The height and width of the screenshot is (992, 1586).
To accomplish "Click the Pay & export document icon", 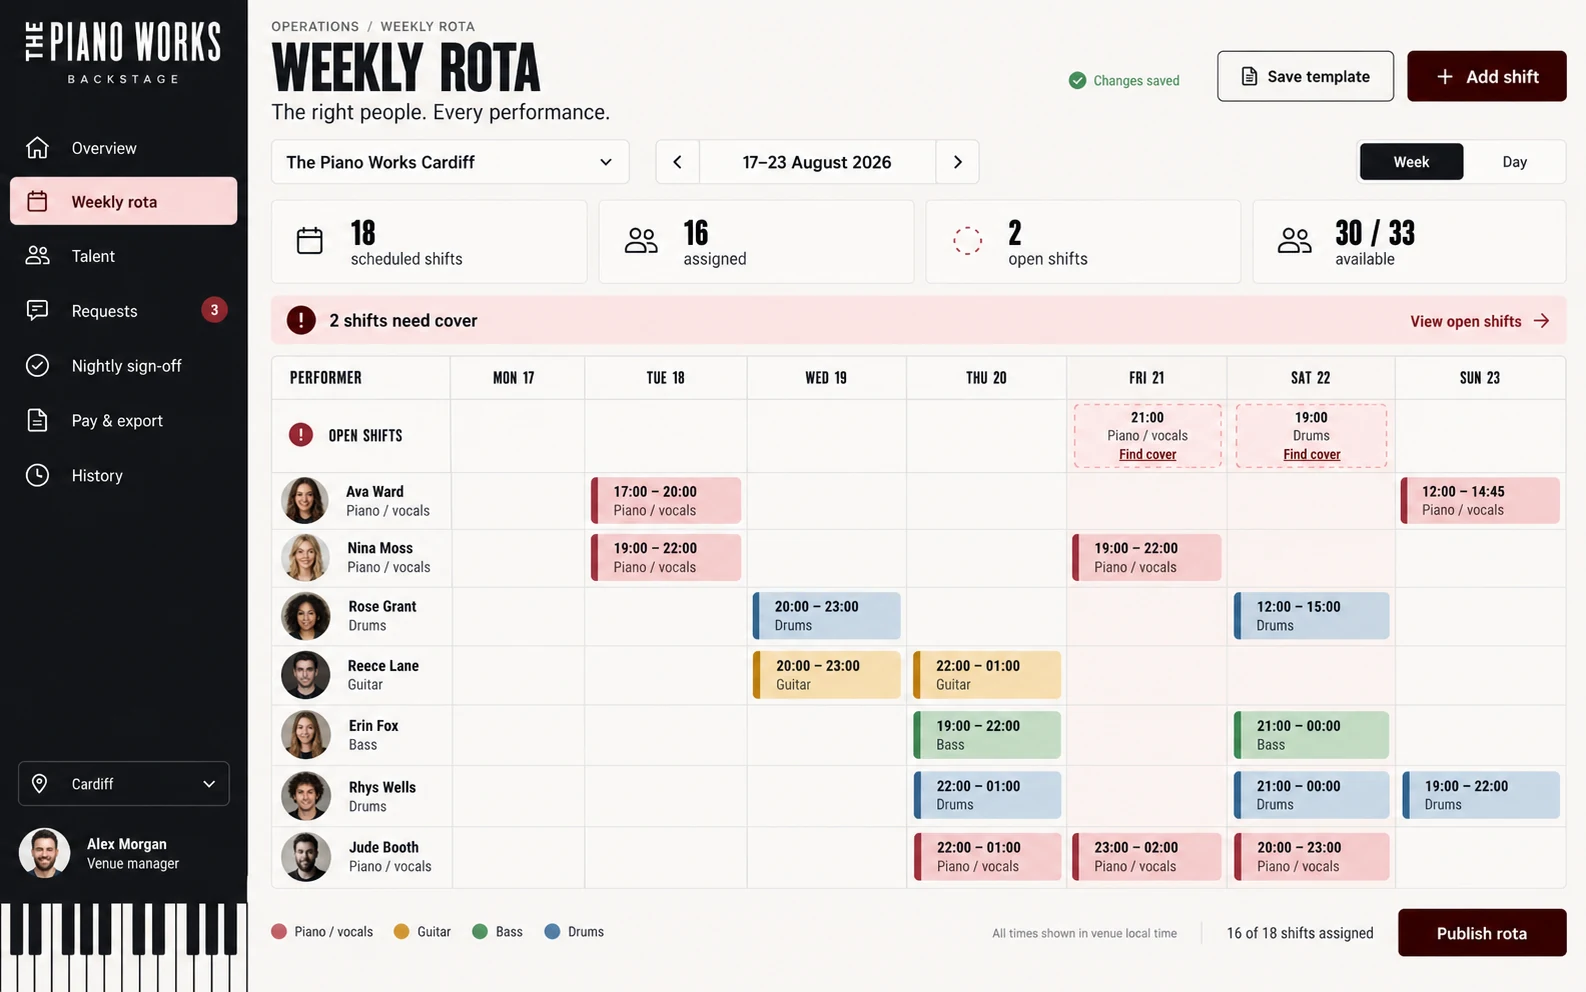I will tap(37, 420).
